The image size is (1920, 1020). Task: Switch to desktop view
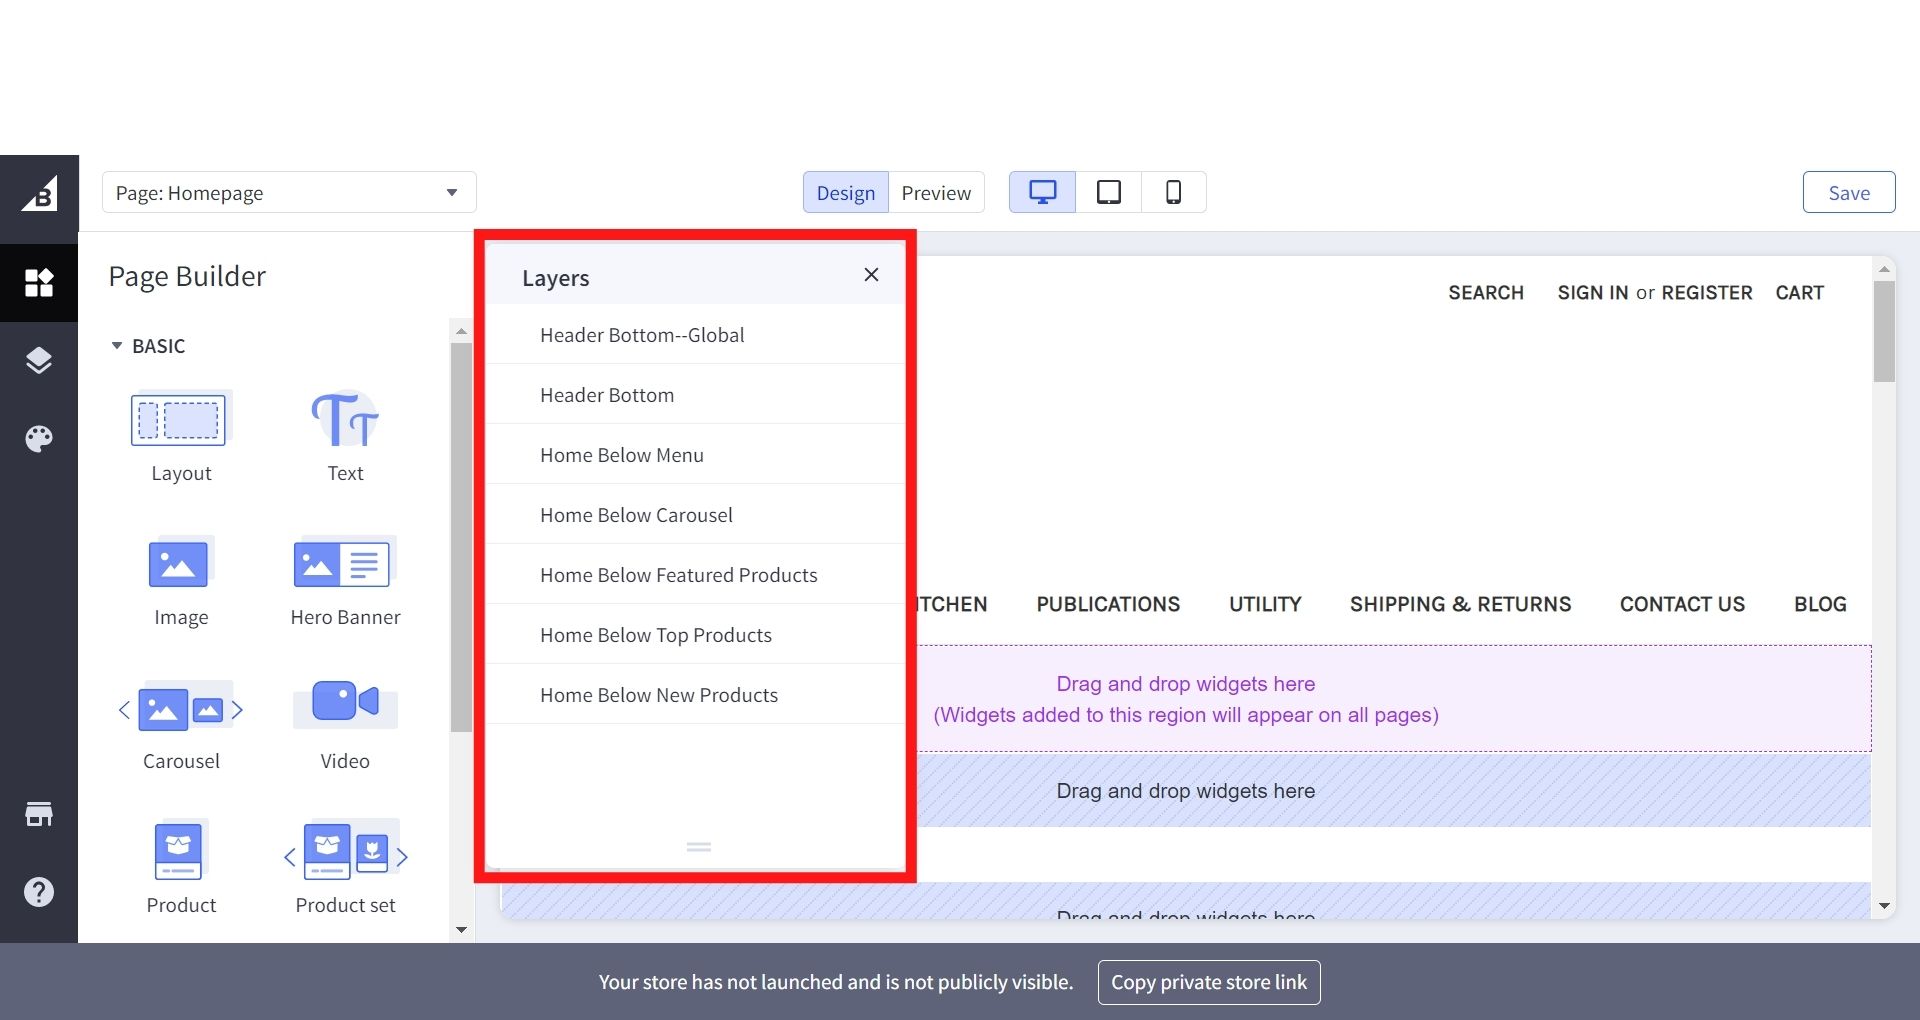(1042, 192)
